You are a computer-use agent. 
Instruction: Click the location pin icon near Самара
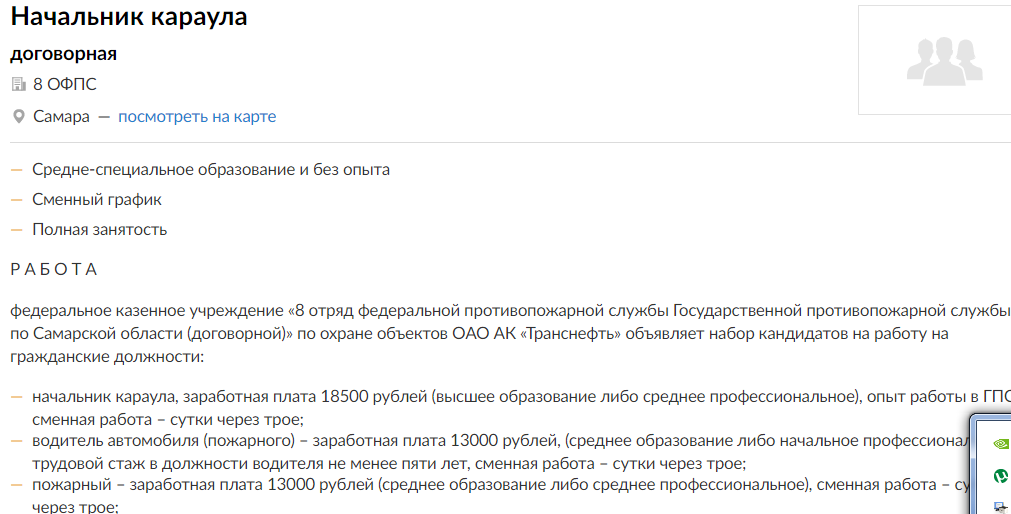[19, 117]
